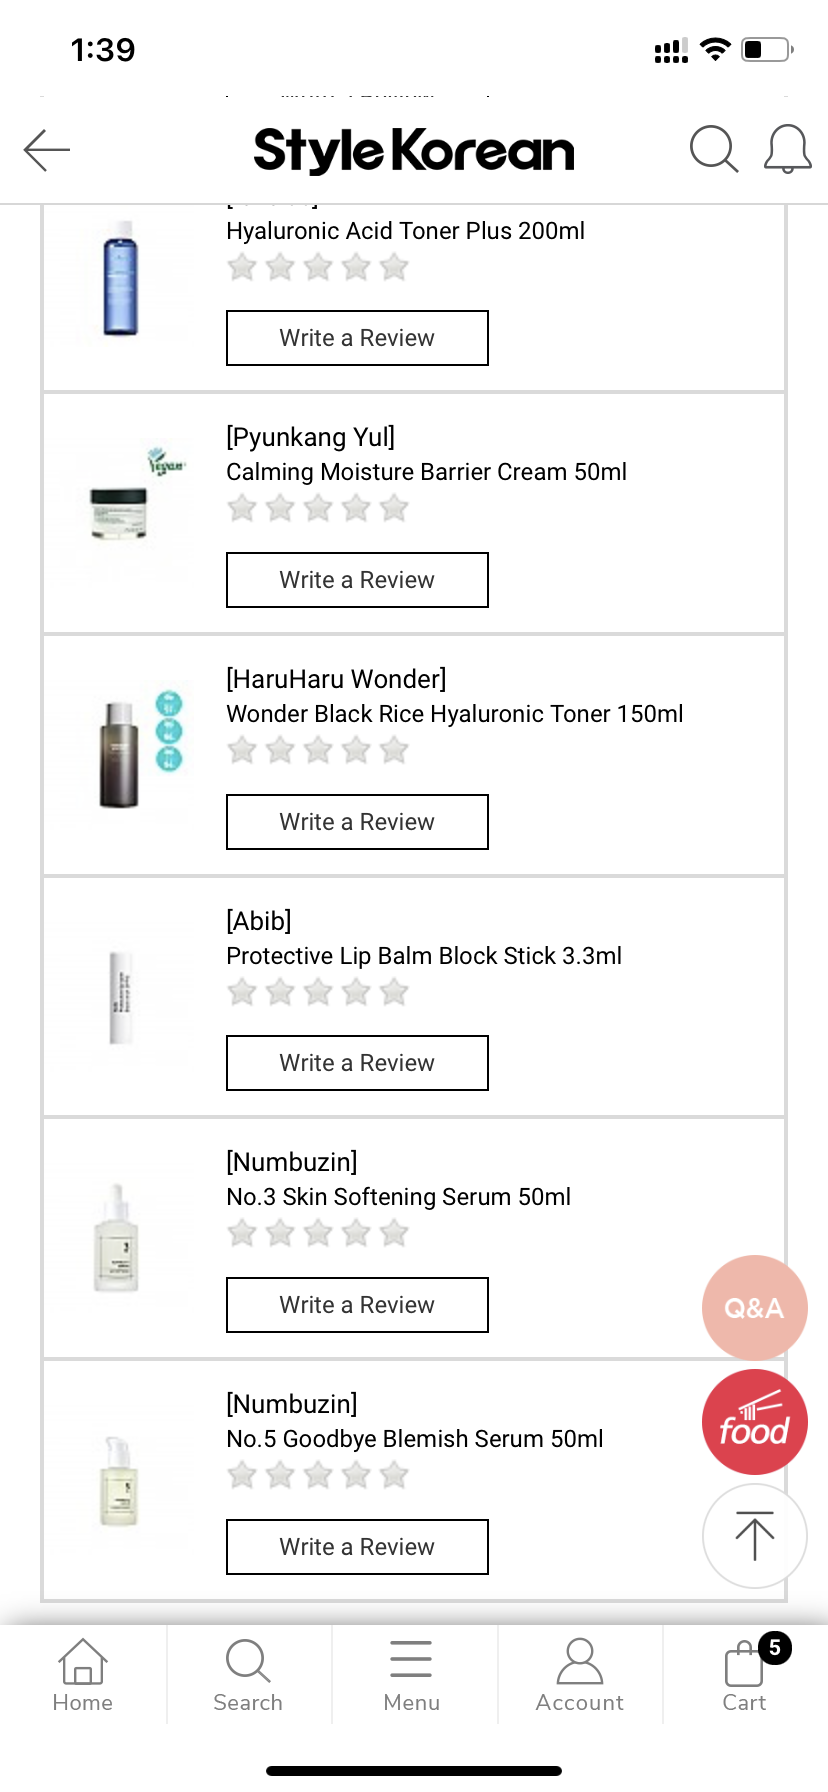This screenshot has height=1792, width=828.
Task: Open the Menu tab
Action: (412, 1674)
